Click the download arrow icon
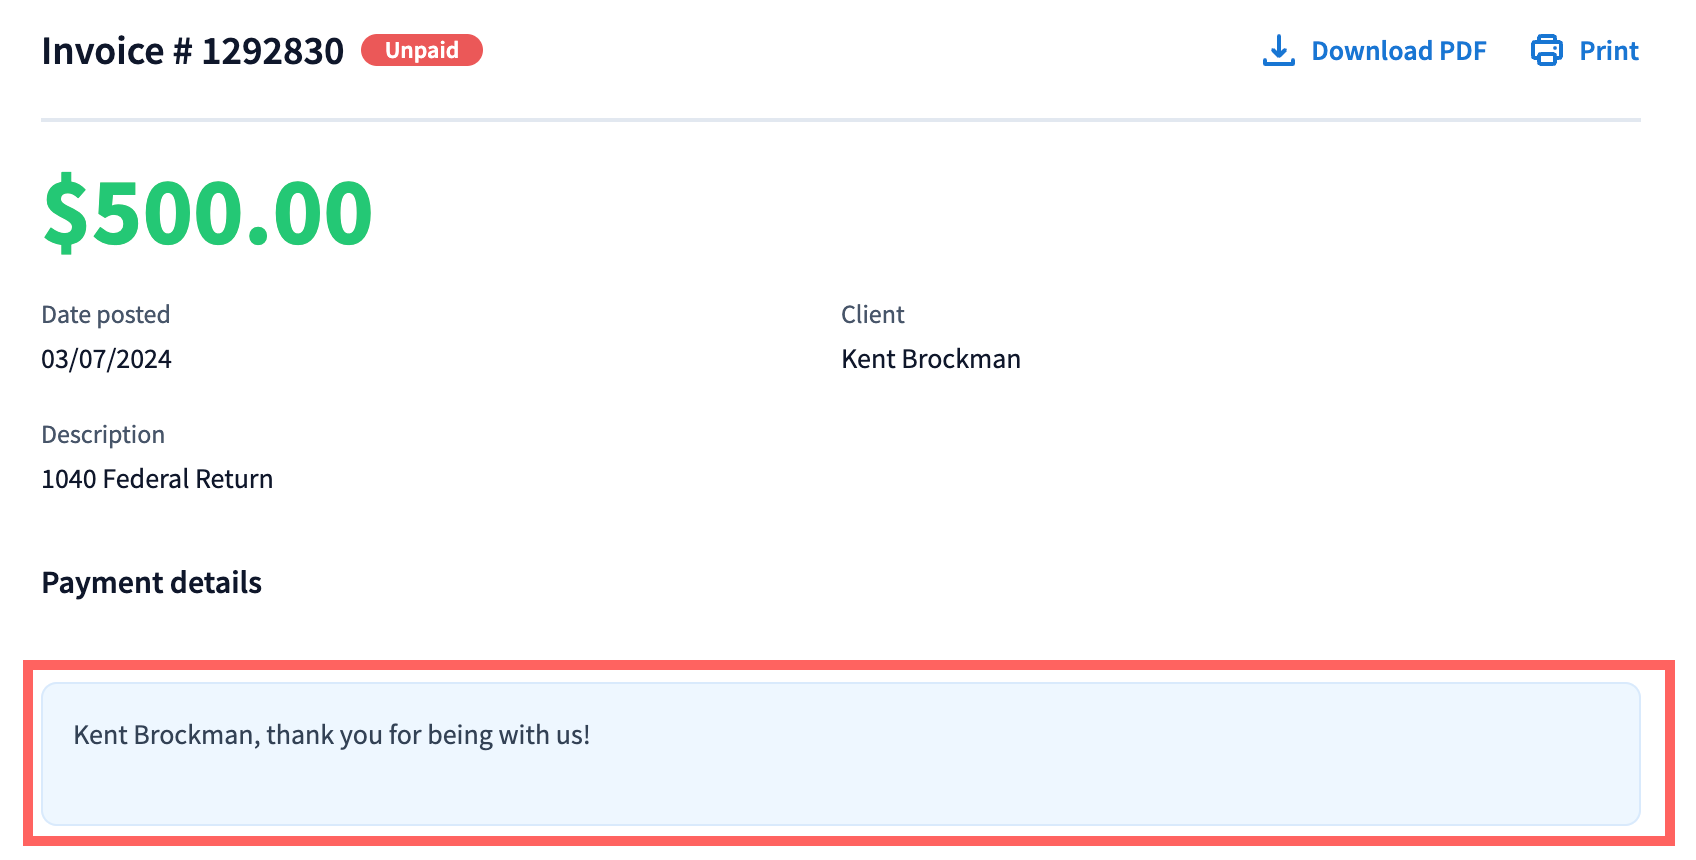Screen dimensions: 1696x860 (x=1278, y=51)
